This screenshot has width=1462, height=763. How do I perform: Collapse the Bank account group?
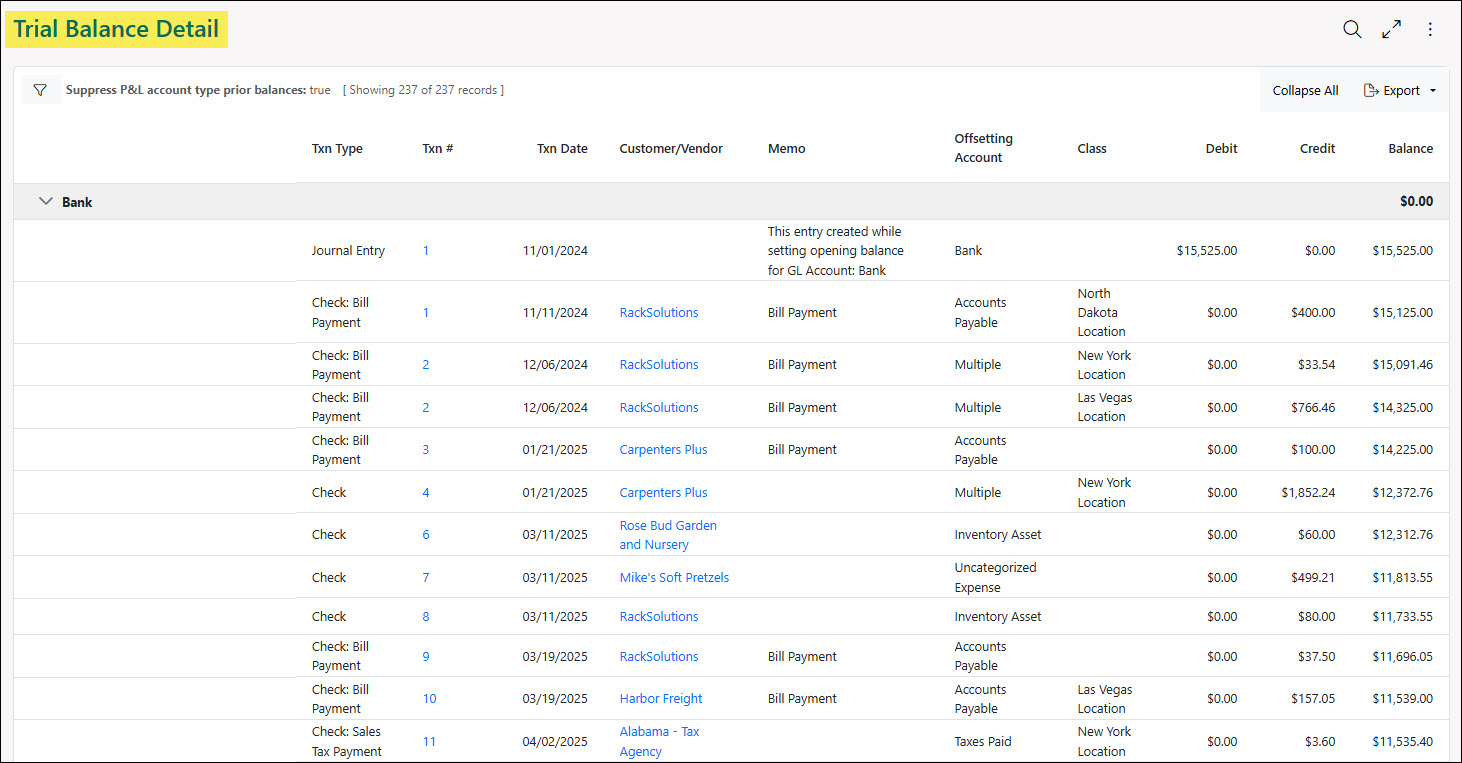(45, 201)
